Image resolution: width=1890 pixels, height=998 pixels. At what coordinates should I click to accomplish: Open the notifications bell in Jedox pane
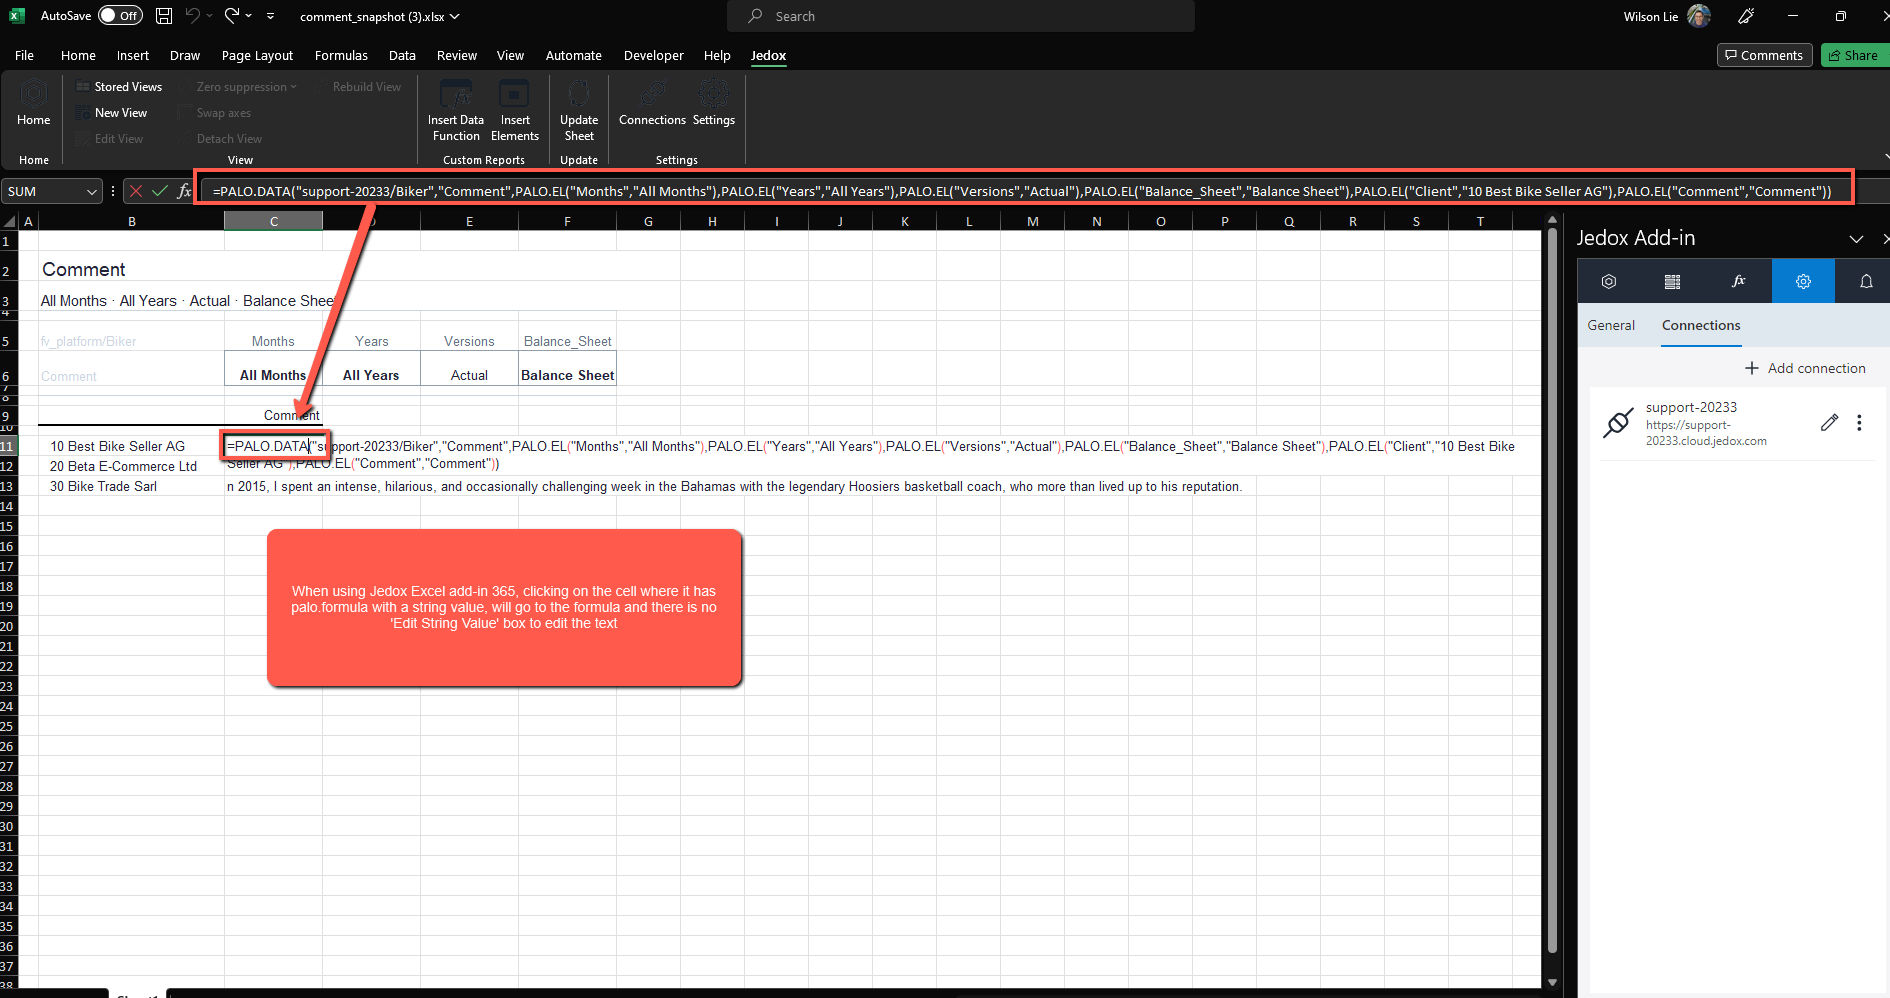coord(1866,282)
